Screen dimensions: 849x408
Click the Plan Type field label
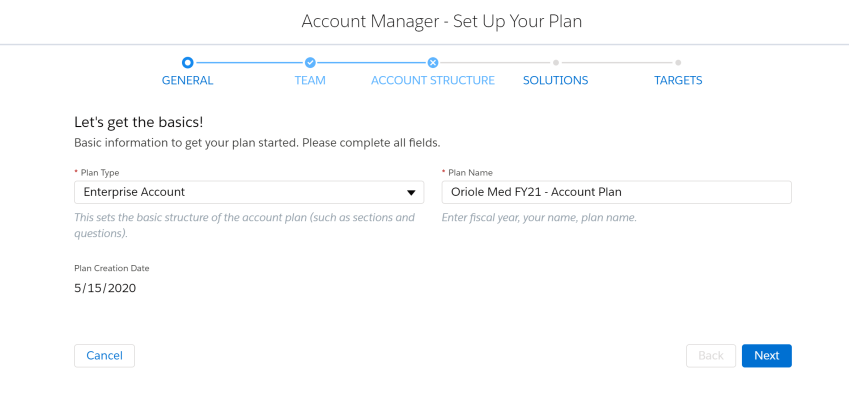click(x=100, y=173)
